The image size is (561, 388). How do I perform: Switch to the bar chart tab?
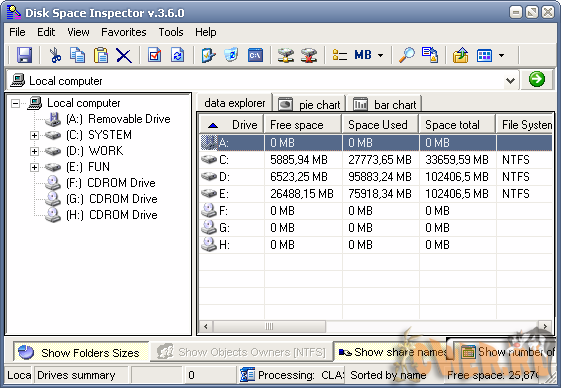tap(385, 105)
